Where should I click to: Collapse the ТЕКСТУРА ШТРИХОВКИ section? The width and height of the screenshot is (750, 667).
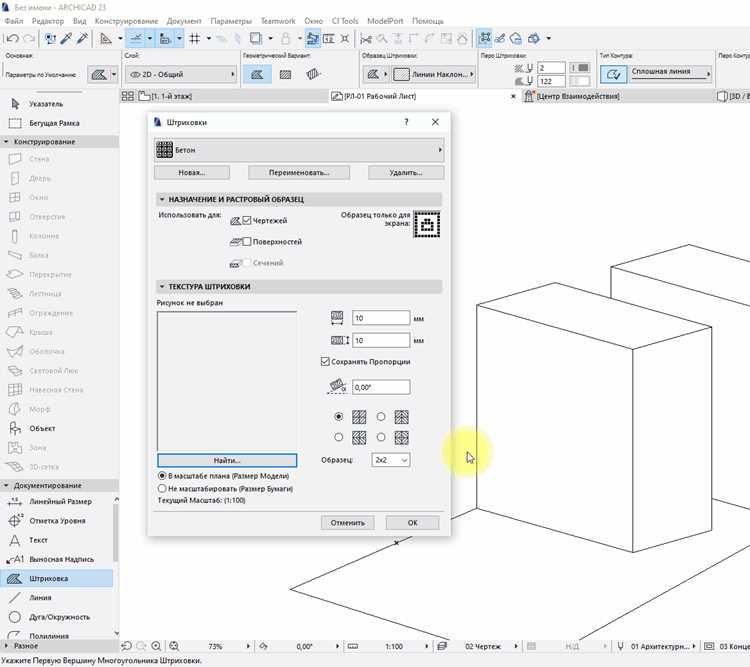coord(162,287)
